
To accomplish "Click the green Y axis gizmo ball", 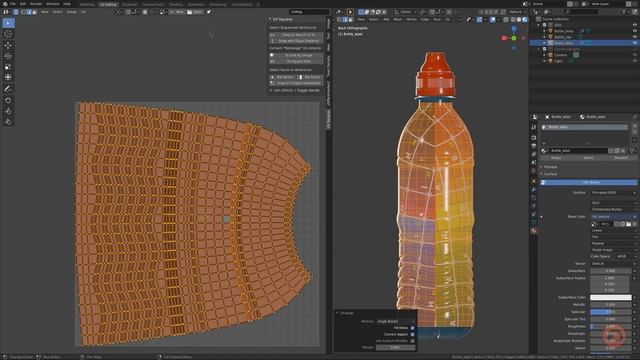I will (x=514, y=38).
